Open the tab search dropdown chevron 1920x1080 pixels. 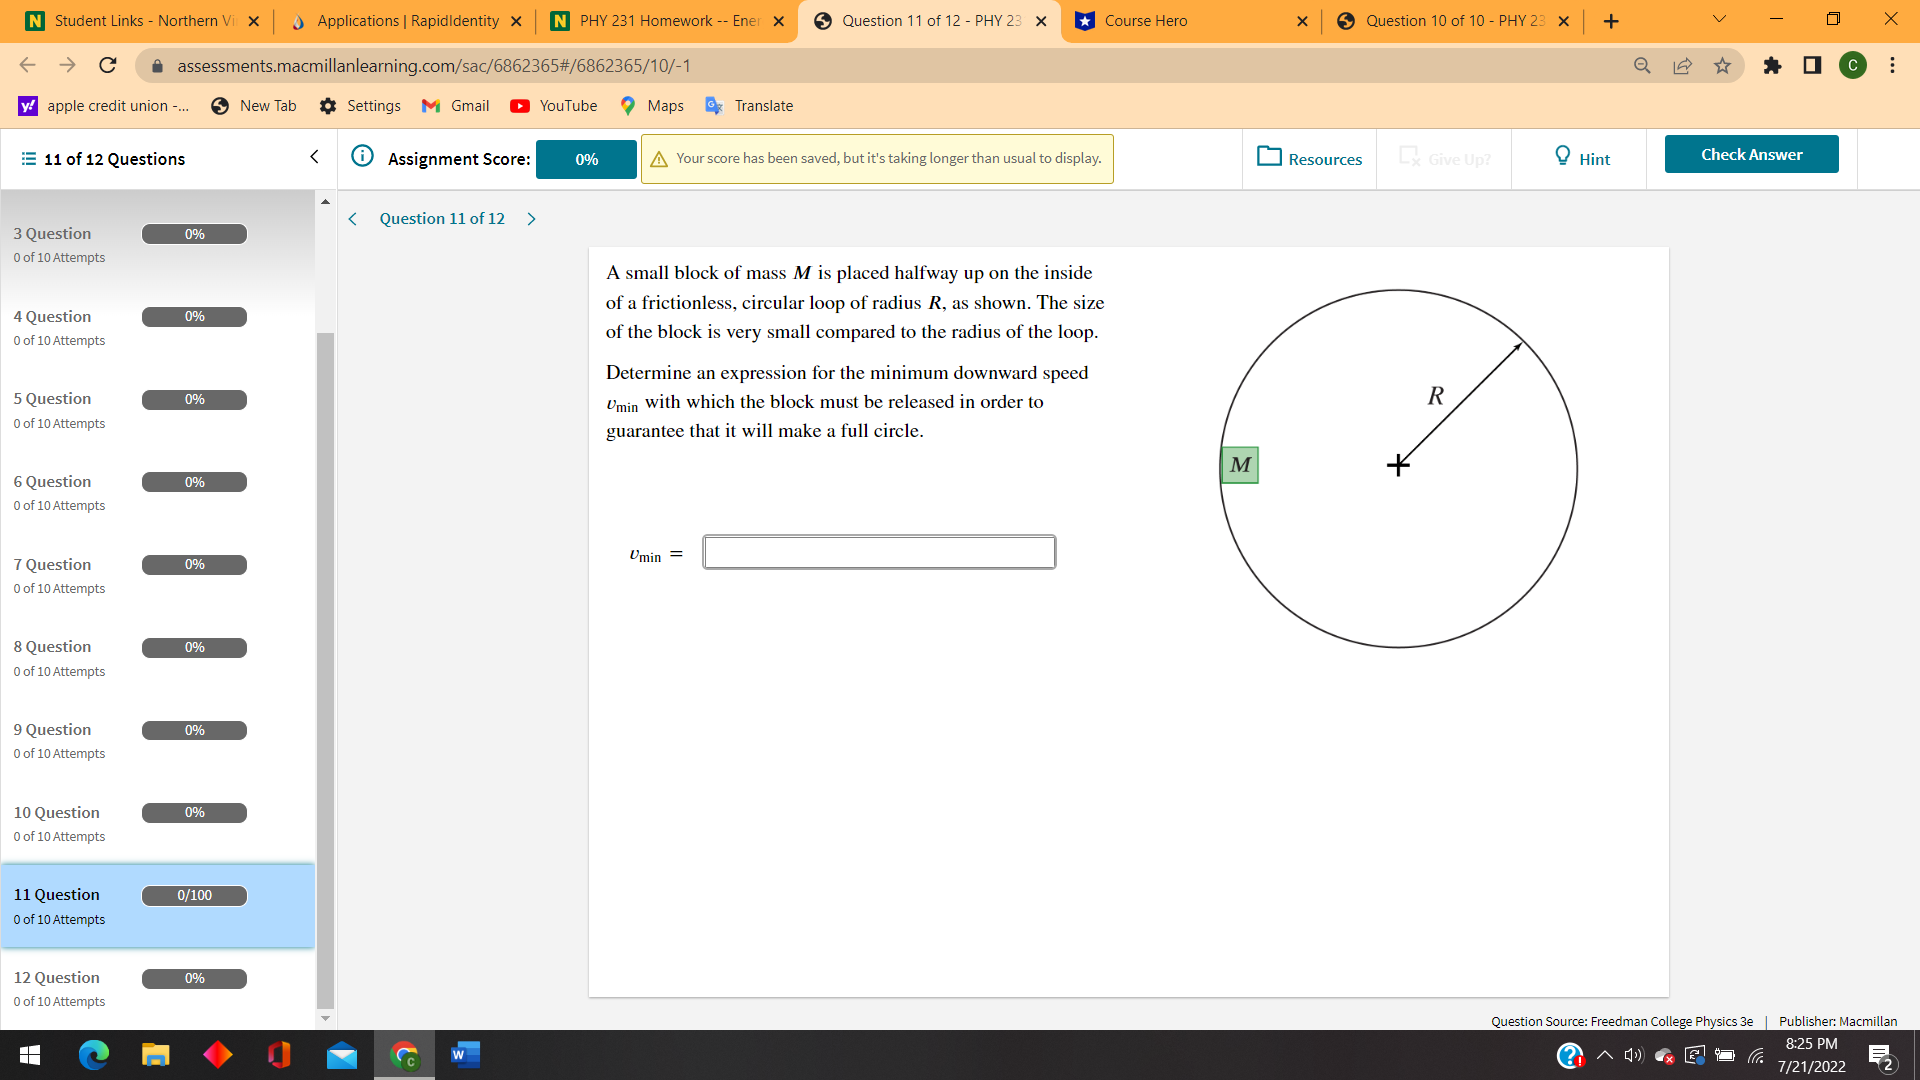pyautogui.click(x=1718, y=20)
